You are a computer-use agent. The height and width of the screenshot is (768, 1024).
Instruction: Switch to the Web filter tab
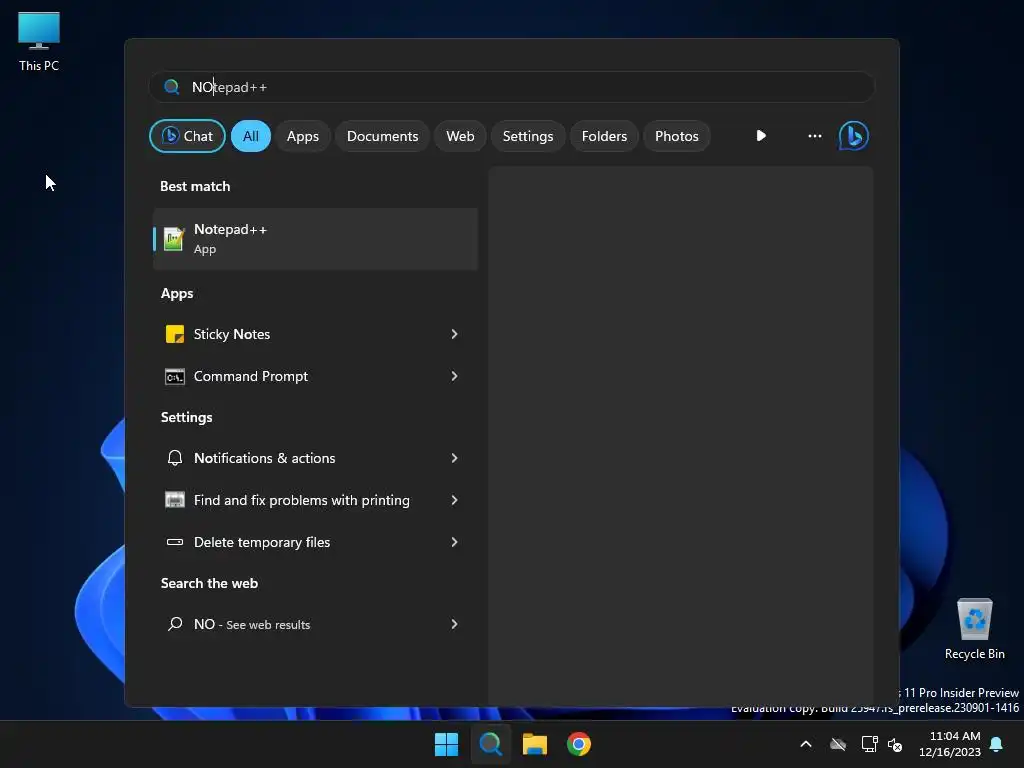[460, 136]
